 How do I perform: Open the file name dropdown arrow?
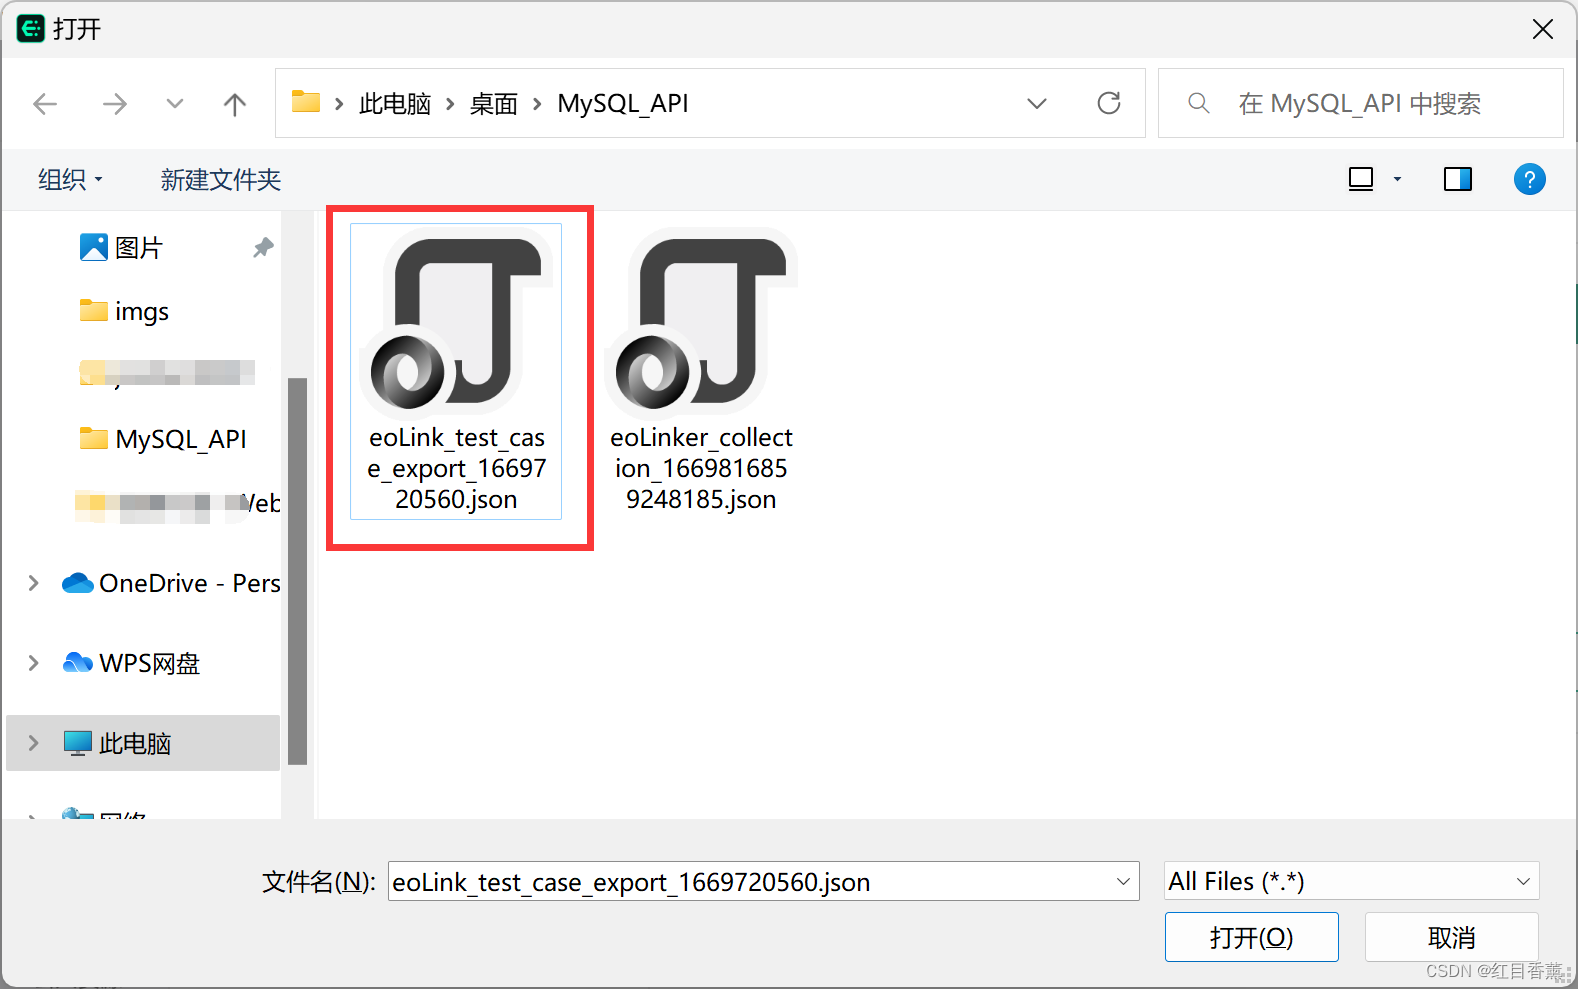pos(1123,881)
